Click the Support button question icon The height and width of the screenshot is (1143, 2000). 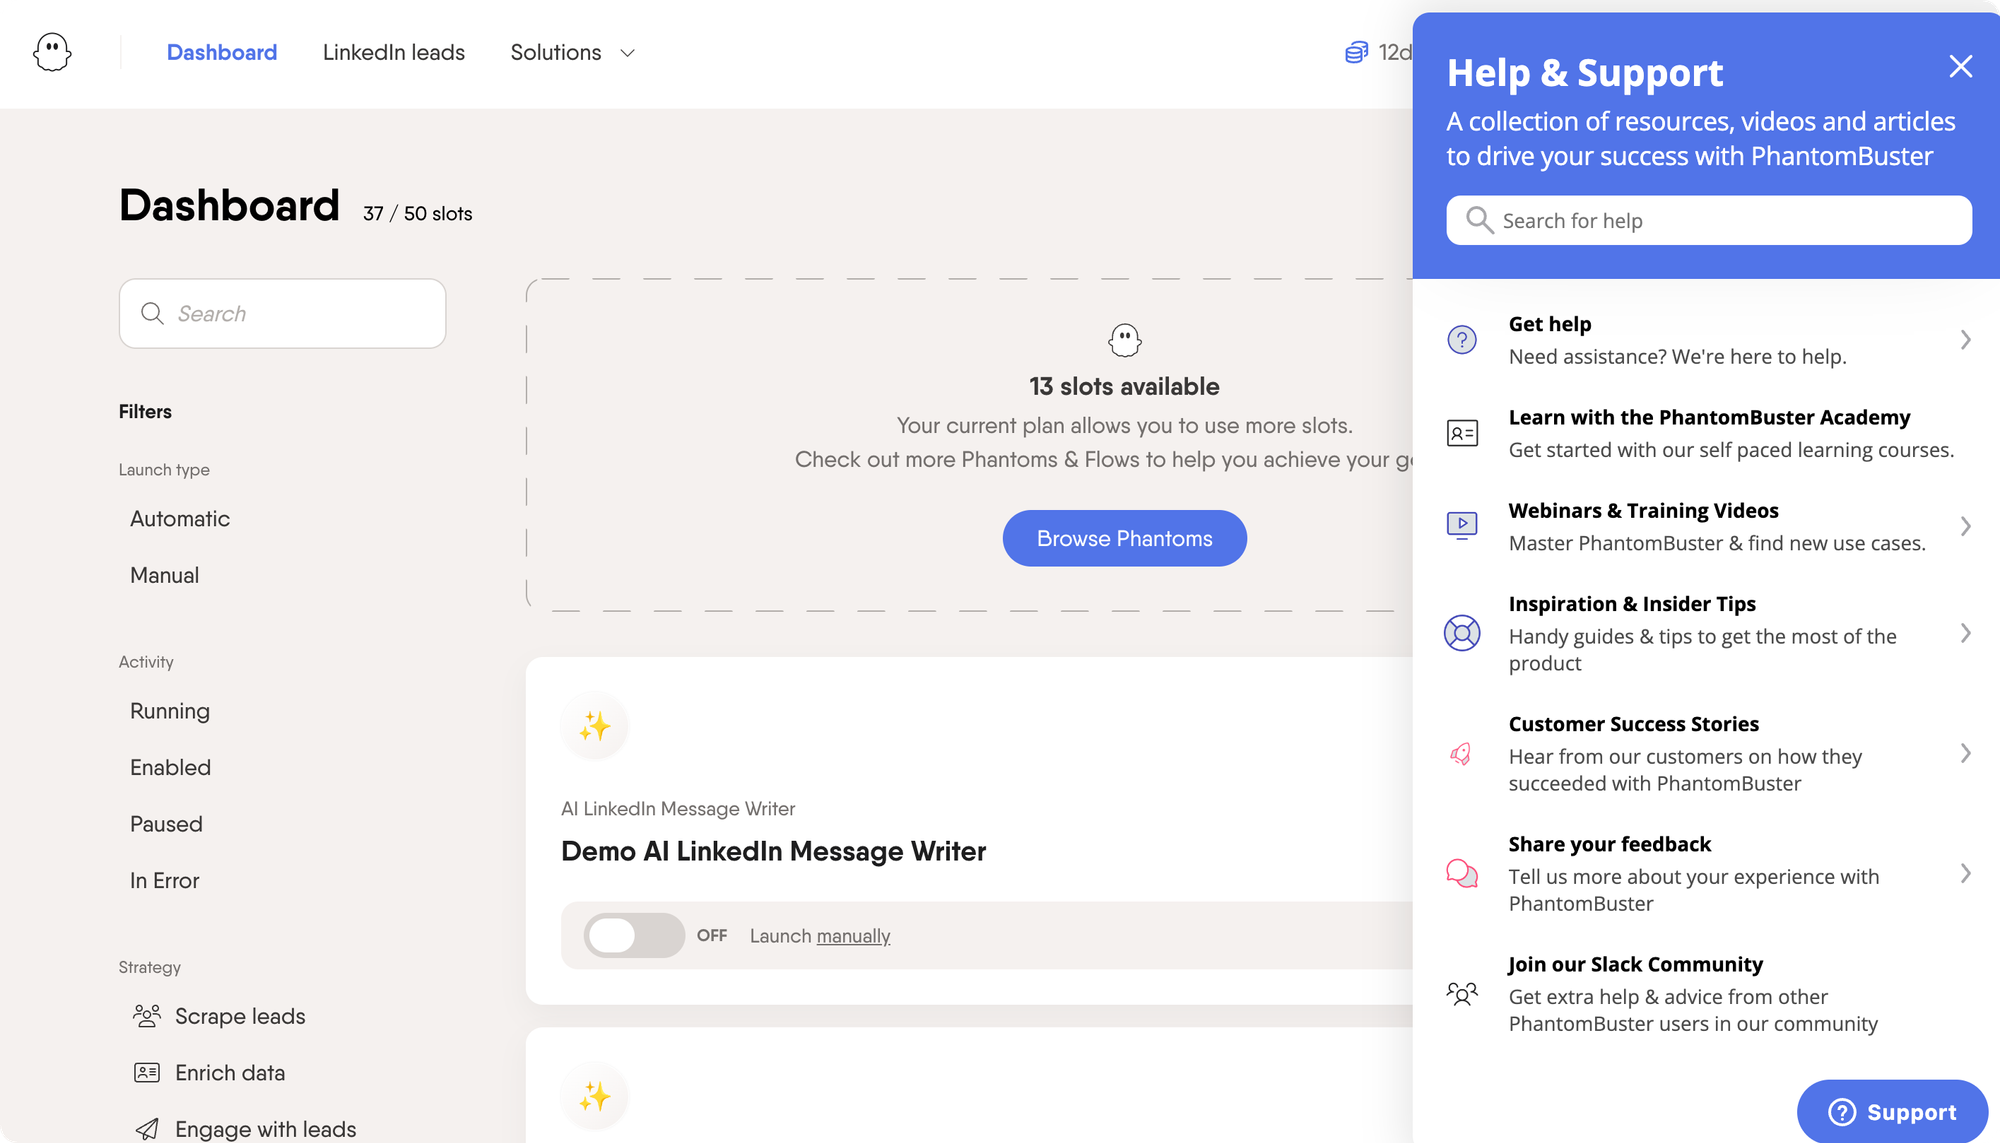[x=1842, y=1112]
